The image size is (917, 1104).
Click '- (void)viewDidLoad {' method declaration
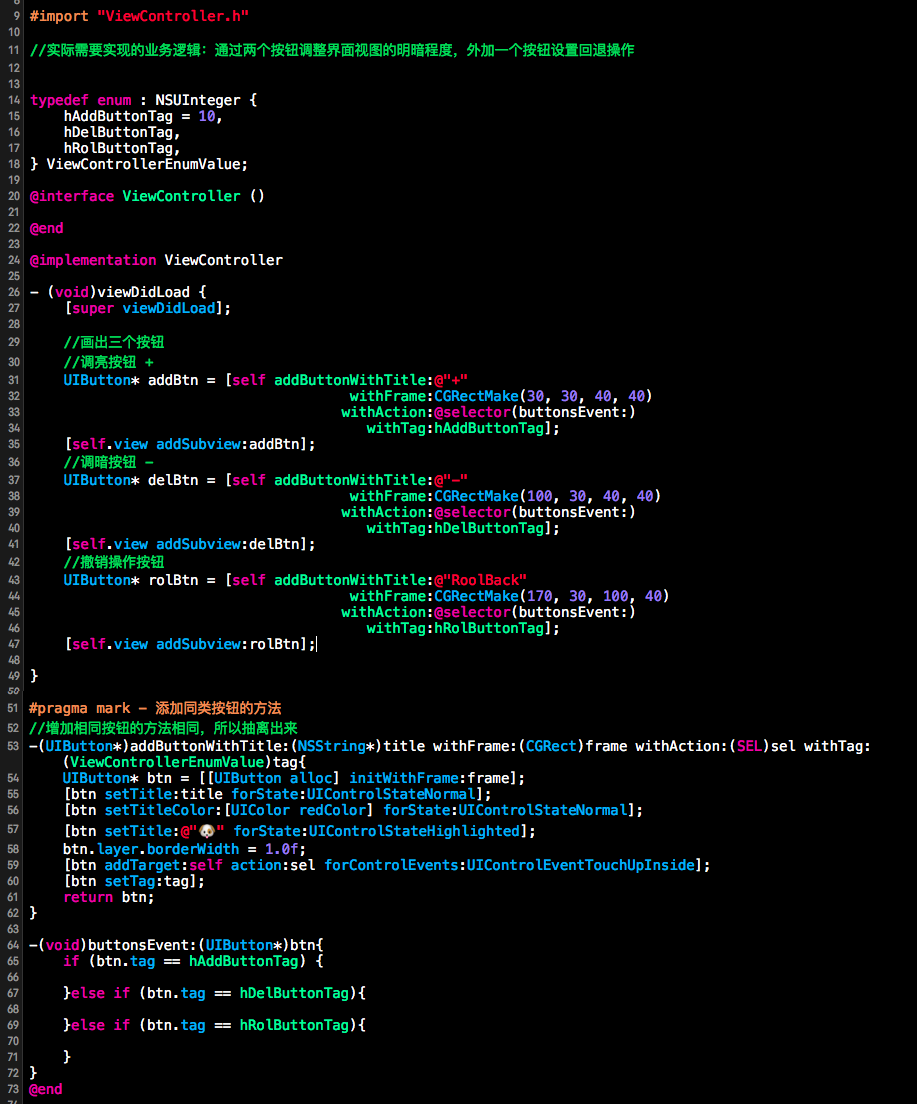point(118,291)
